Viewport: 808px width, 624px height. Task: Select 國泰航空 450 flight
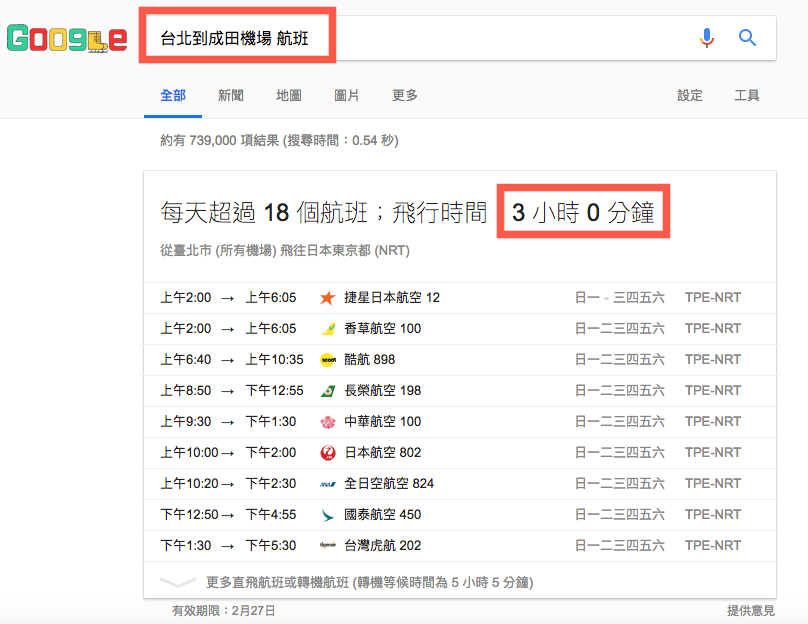[x=460, y=514]
